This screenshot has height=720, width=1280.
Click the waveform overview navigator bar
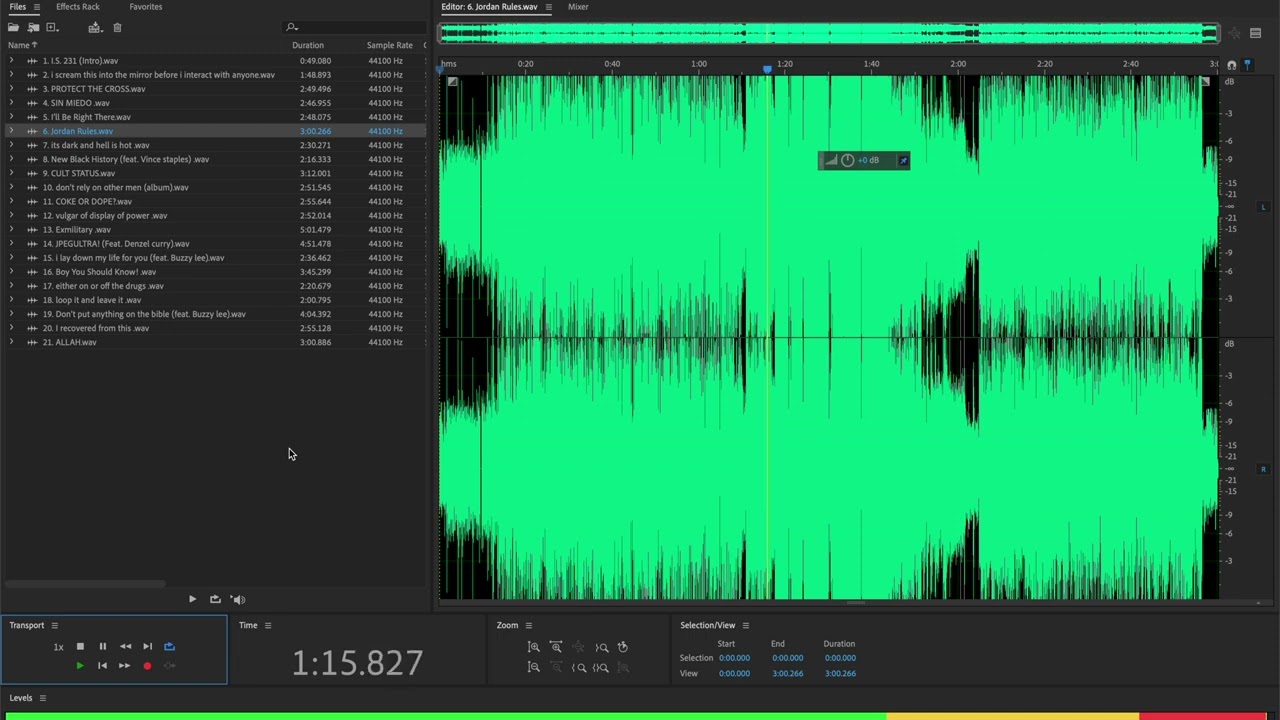[828, 33]
